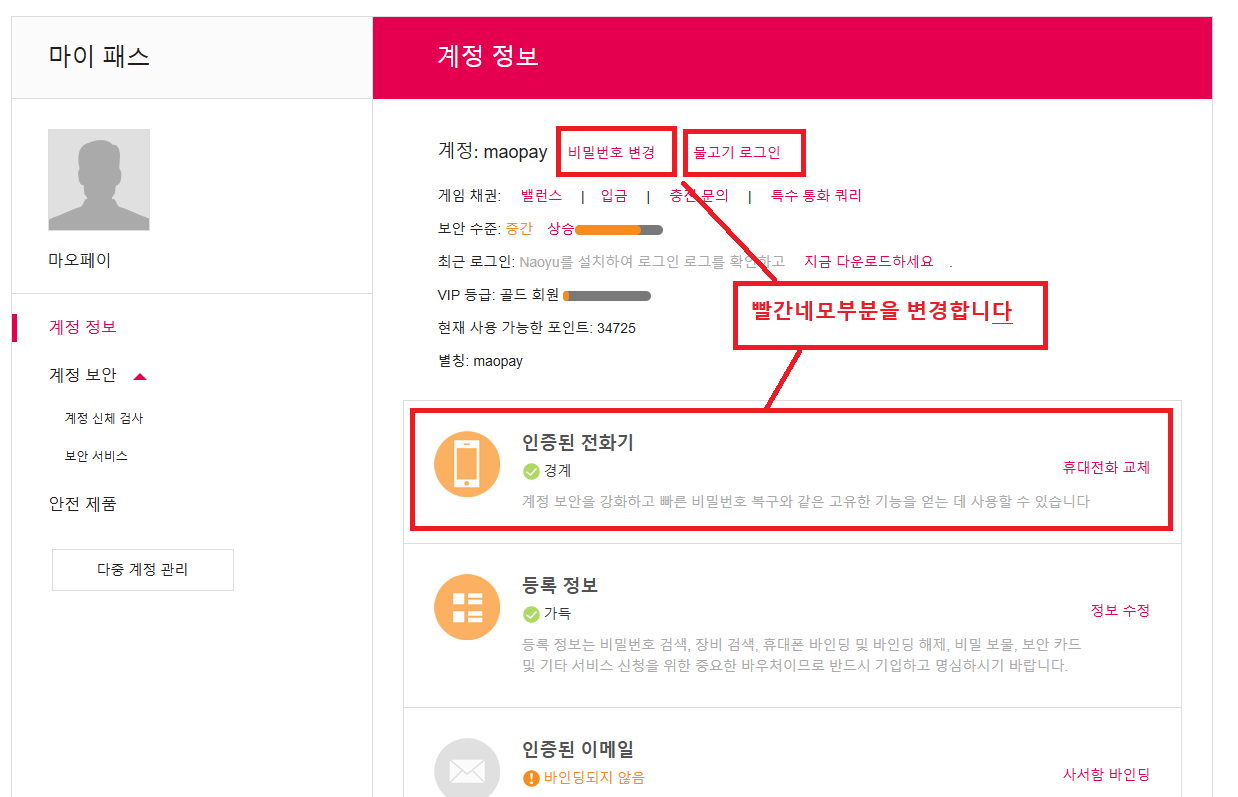Select 안전 제품 in the sidebar
Image resolution: width=1238 pixels, height=797 pixels.
click(x=83, y=503)
